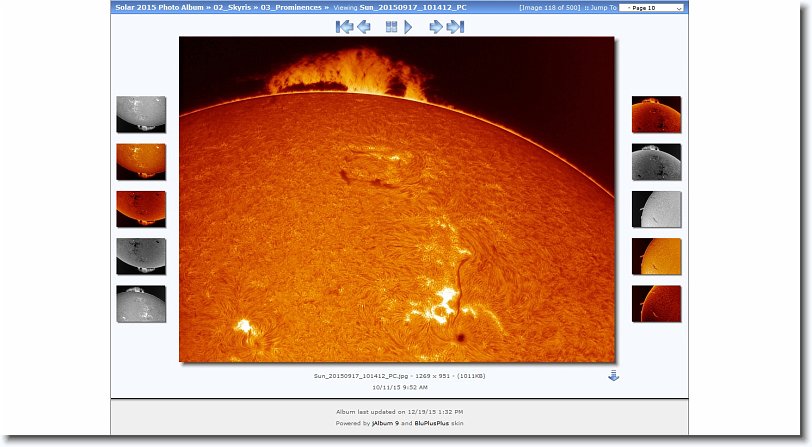Click the Album last updated text
The image size is (812, 447).
coord(399,412)
